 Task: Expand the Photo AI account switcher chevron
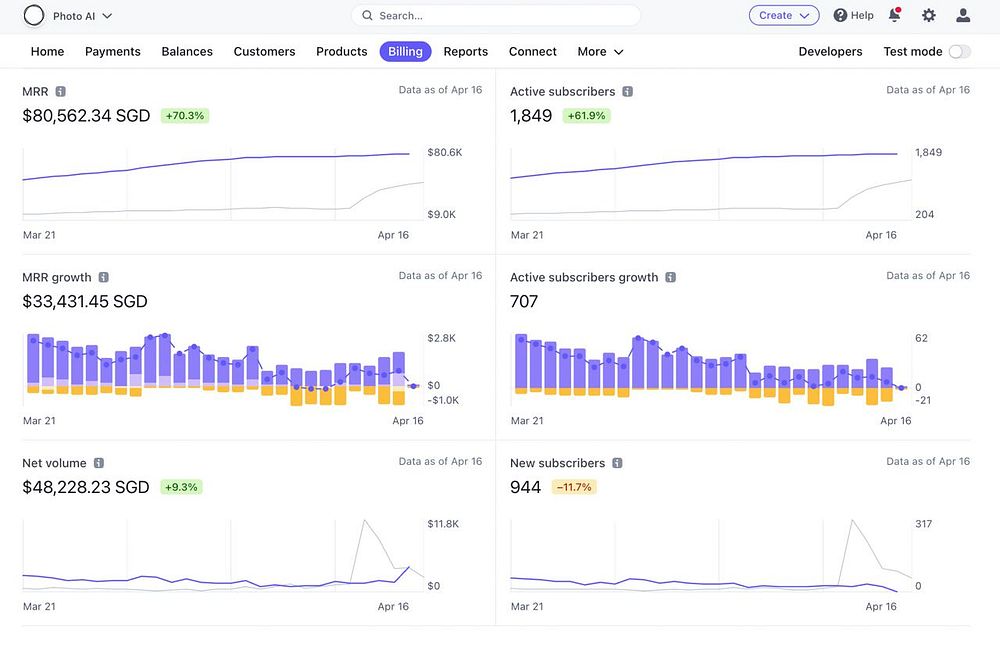point(107,16)
